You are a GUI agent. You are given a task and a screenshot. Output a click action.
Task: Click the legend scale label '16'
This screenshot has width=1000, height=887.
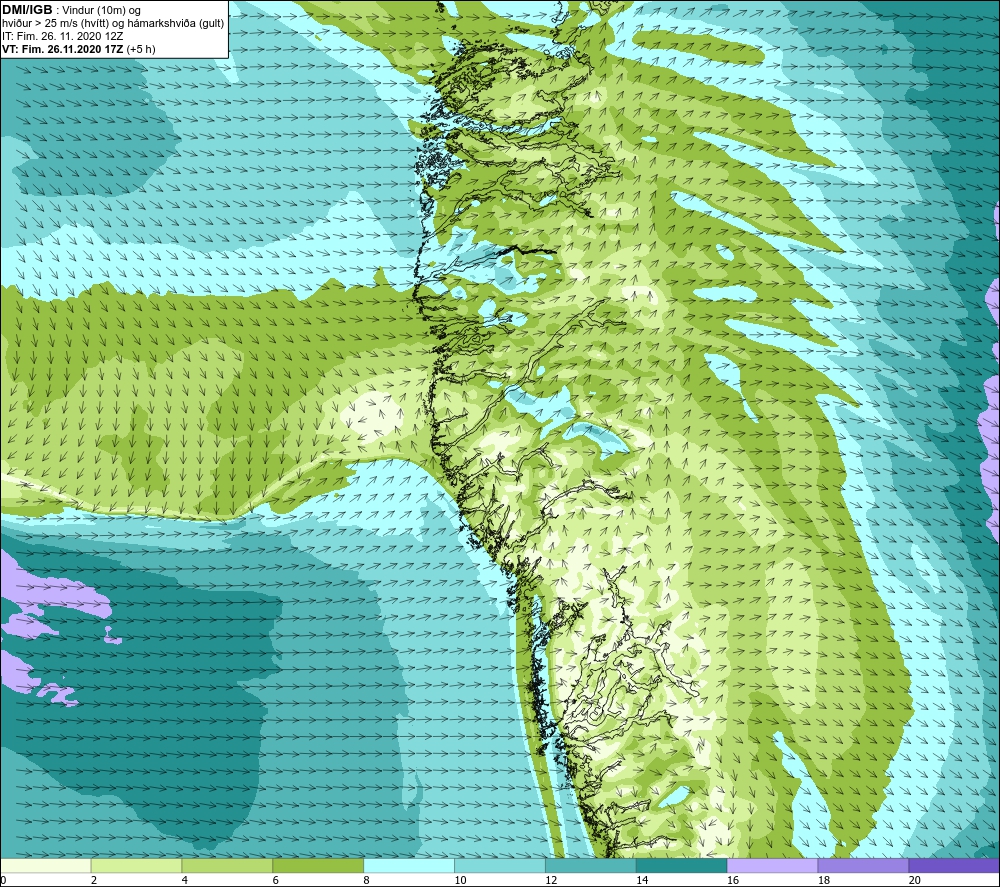click(x=733, y=880)
